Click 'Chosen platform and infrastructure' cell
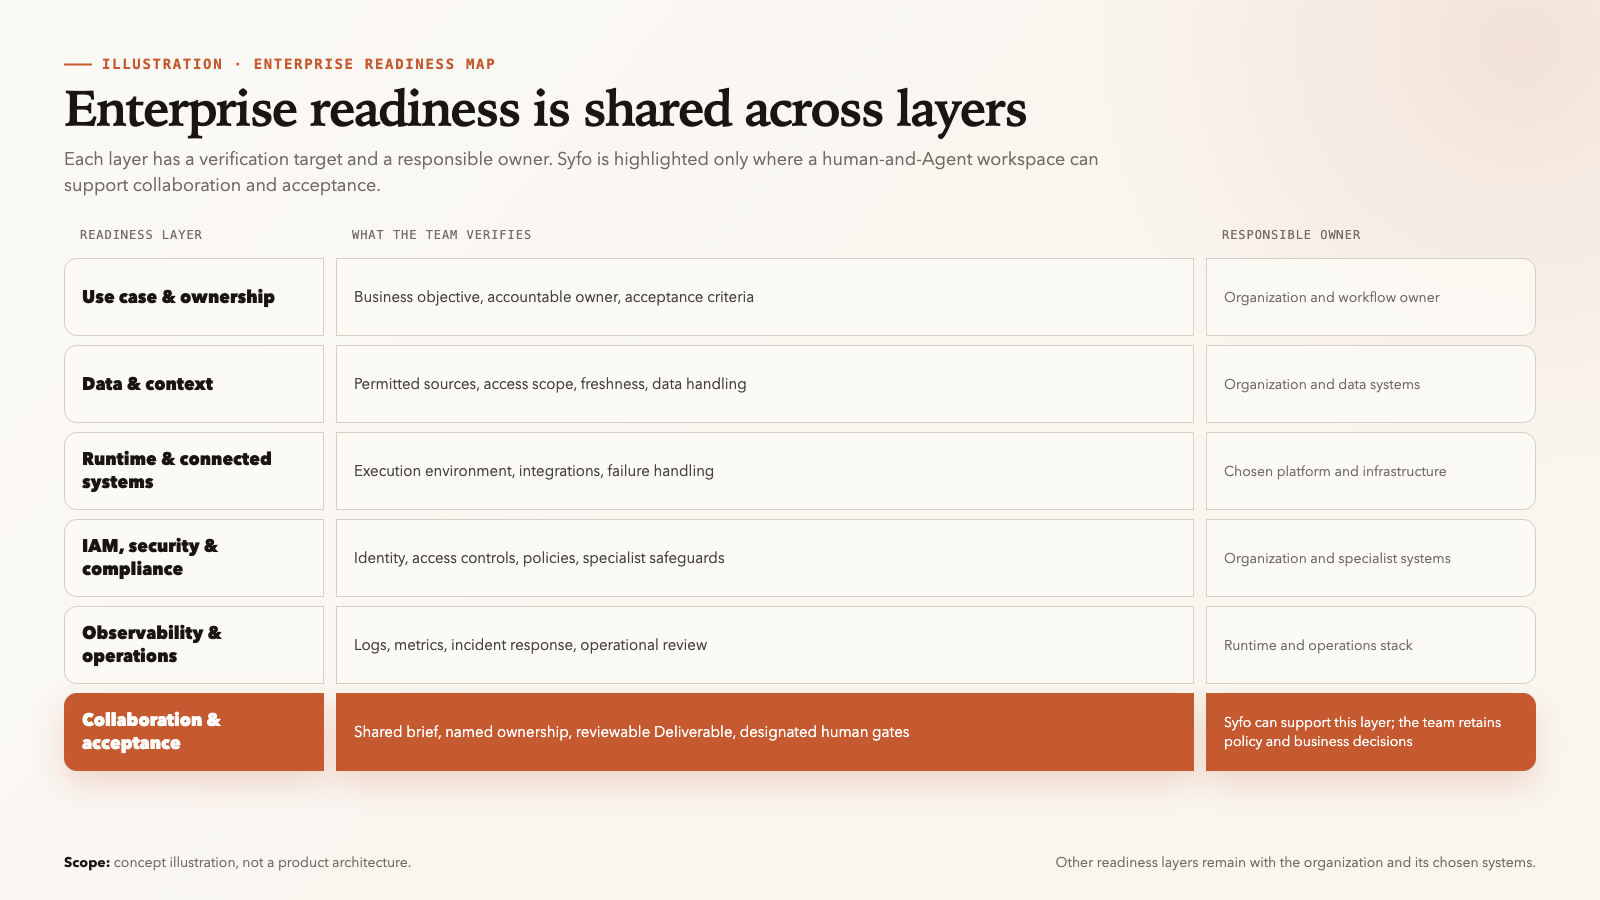Image resolution: width=1600 pixels, height=900 pixels. [1371, 471]
